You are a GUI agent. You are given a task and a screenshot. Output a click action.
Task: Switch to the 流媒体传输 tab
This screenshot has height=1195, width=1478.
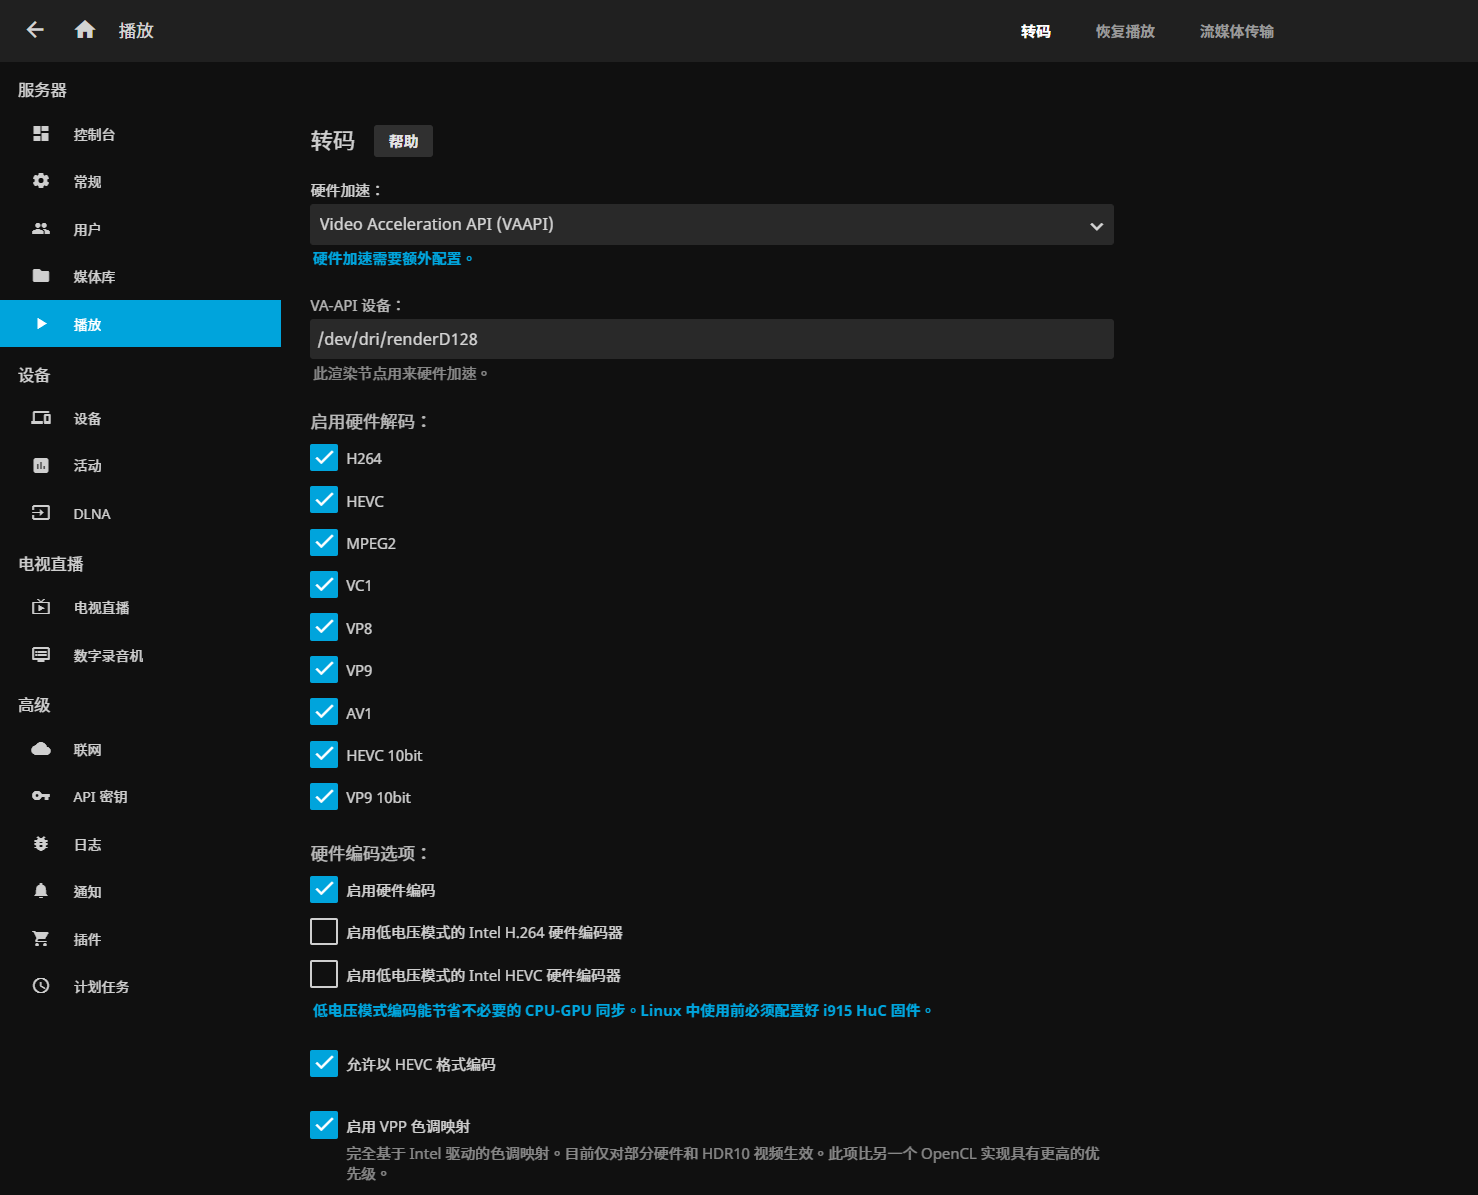(x=1237, y=31)
